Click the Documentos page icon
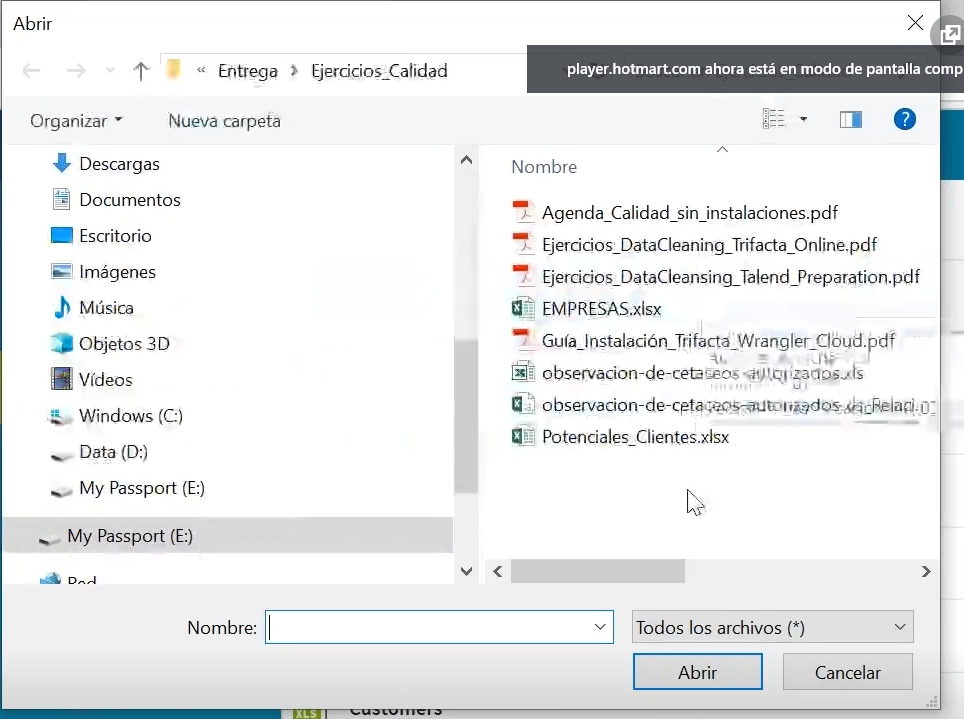Screen dimensions: 964x719 61,199
